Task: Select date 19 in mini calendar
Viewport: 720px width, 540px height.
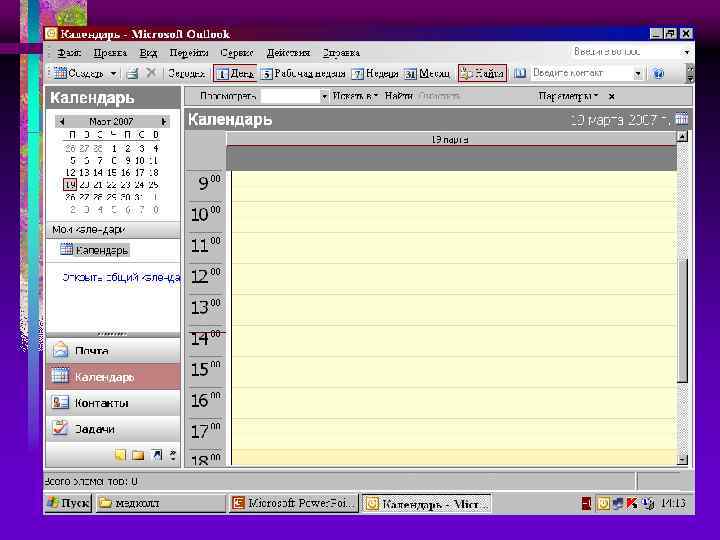Action: [70, 185]
